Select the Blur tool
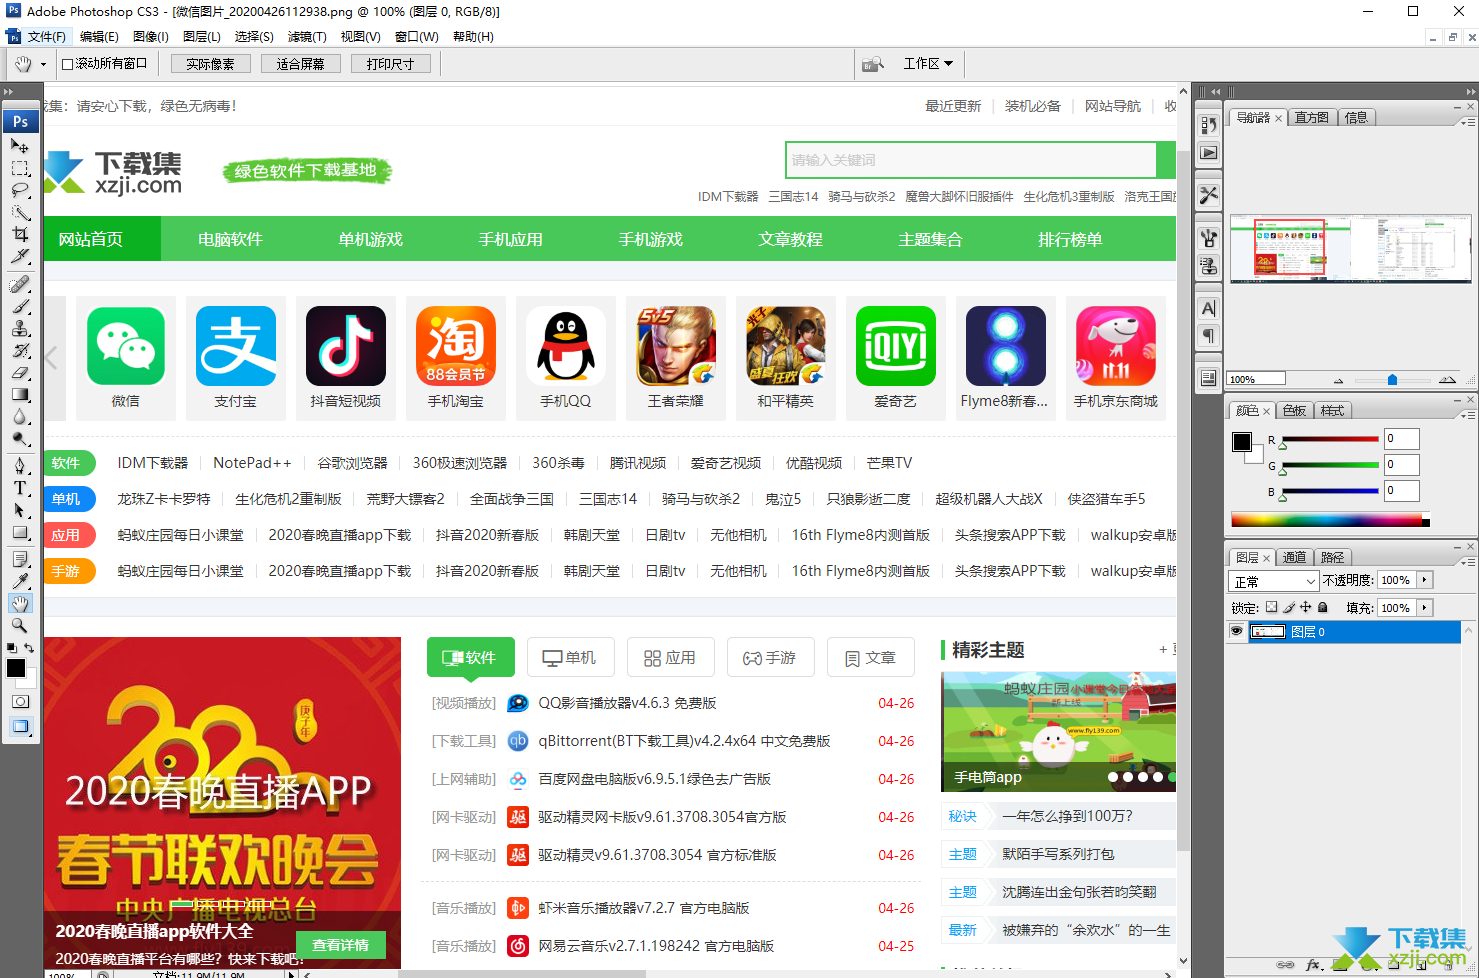Image resolution: width=1479 pixels, height=978 pixels. (x=20, y=417)
